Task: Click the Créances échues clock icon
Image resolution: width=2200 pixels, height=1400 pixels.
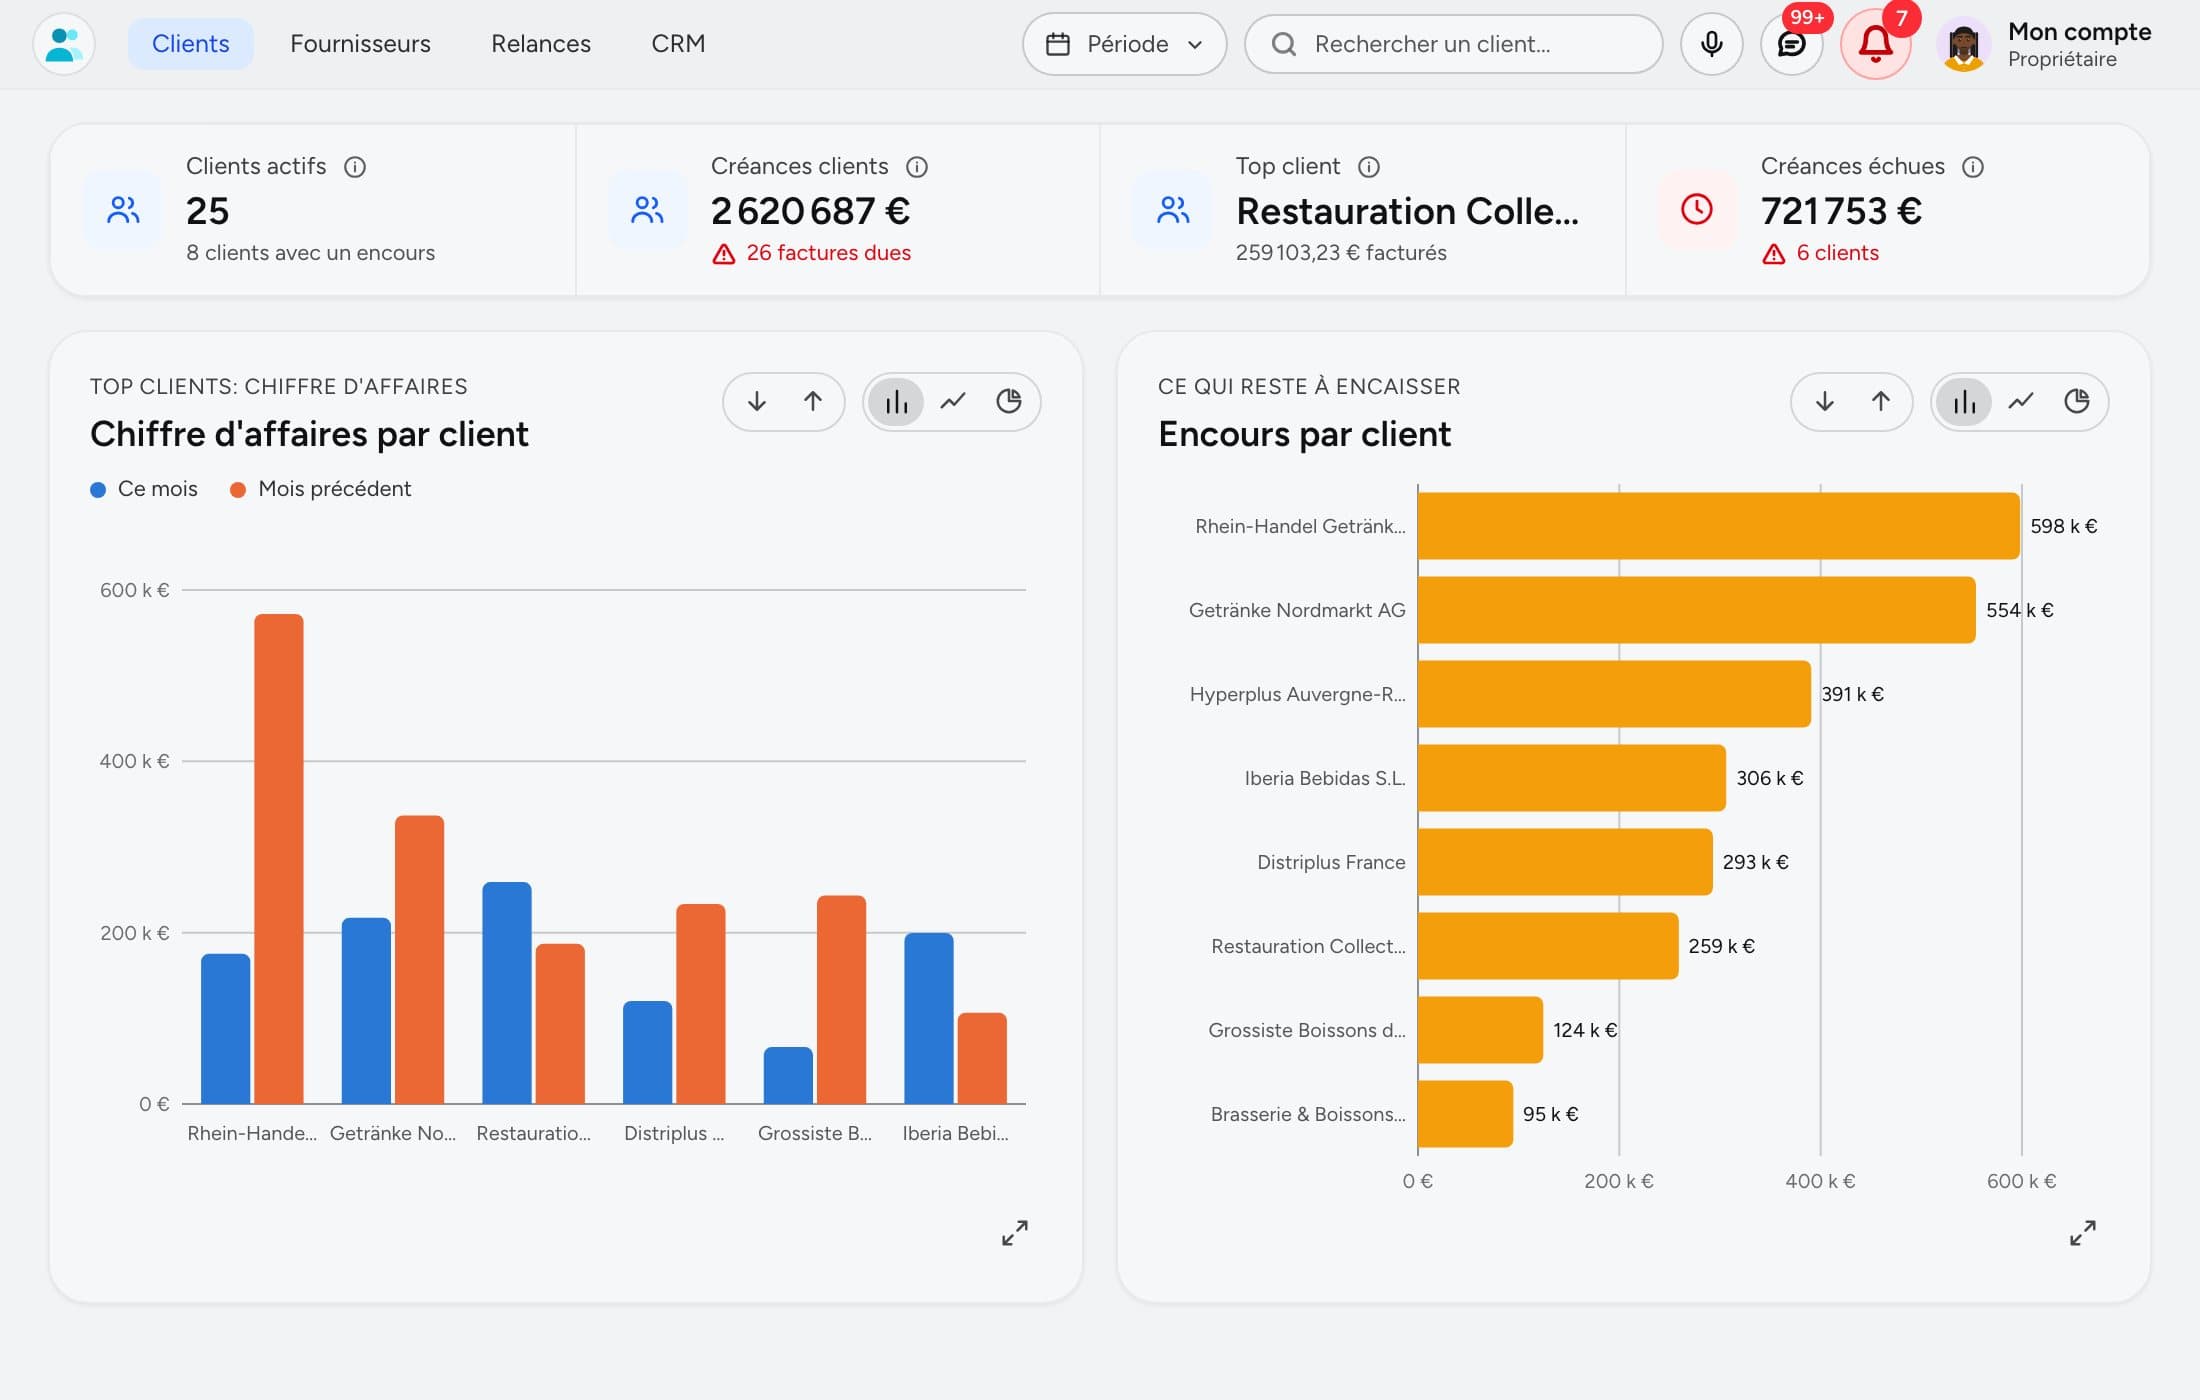Action: coord(1697,209)
